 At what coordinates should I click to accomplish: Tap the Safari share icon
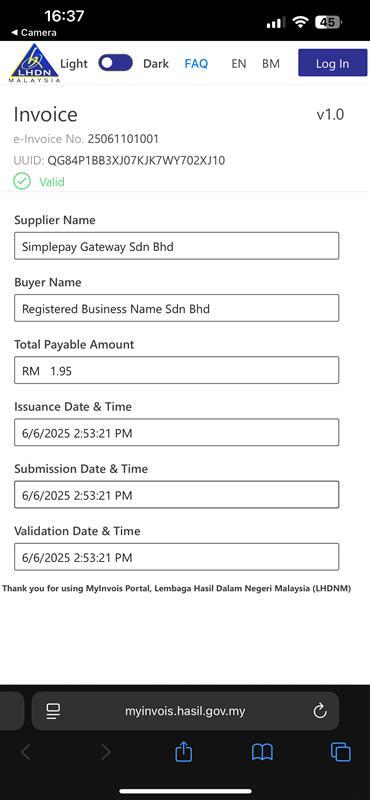[183, 752]
